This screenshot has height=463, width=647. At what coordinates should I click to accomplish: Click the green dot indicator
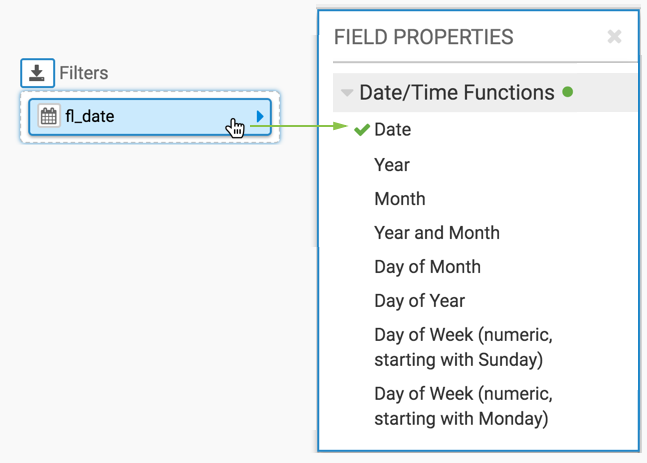[568, 92]
